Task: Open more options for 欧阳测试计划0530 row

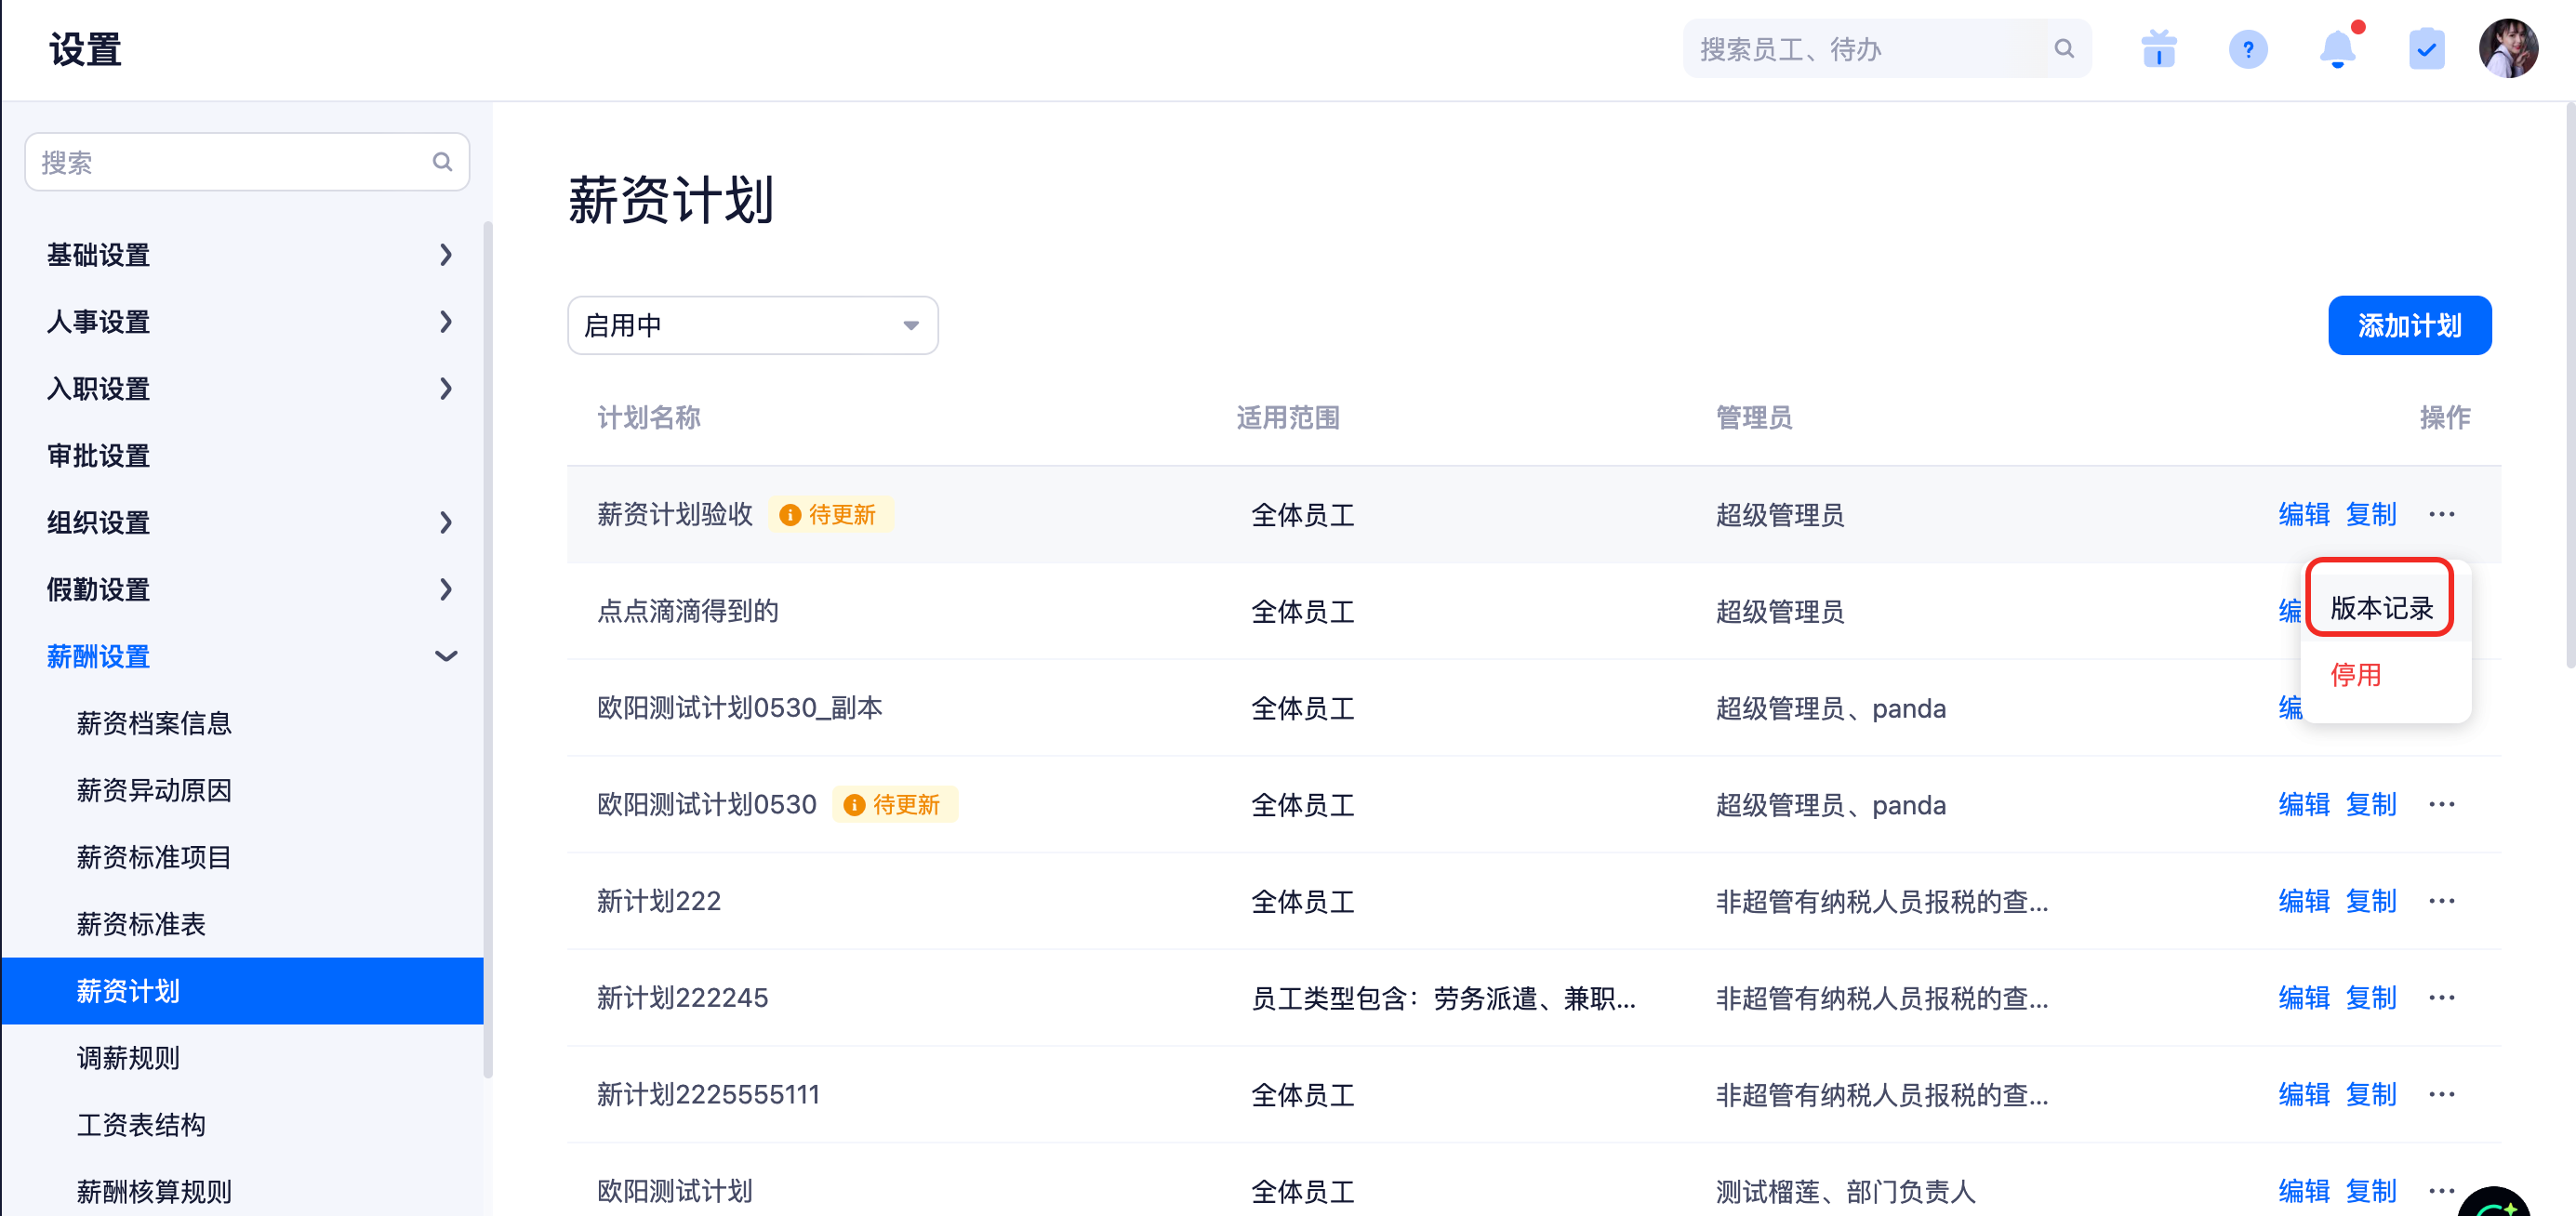Action: point(2442,804)
